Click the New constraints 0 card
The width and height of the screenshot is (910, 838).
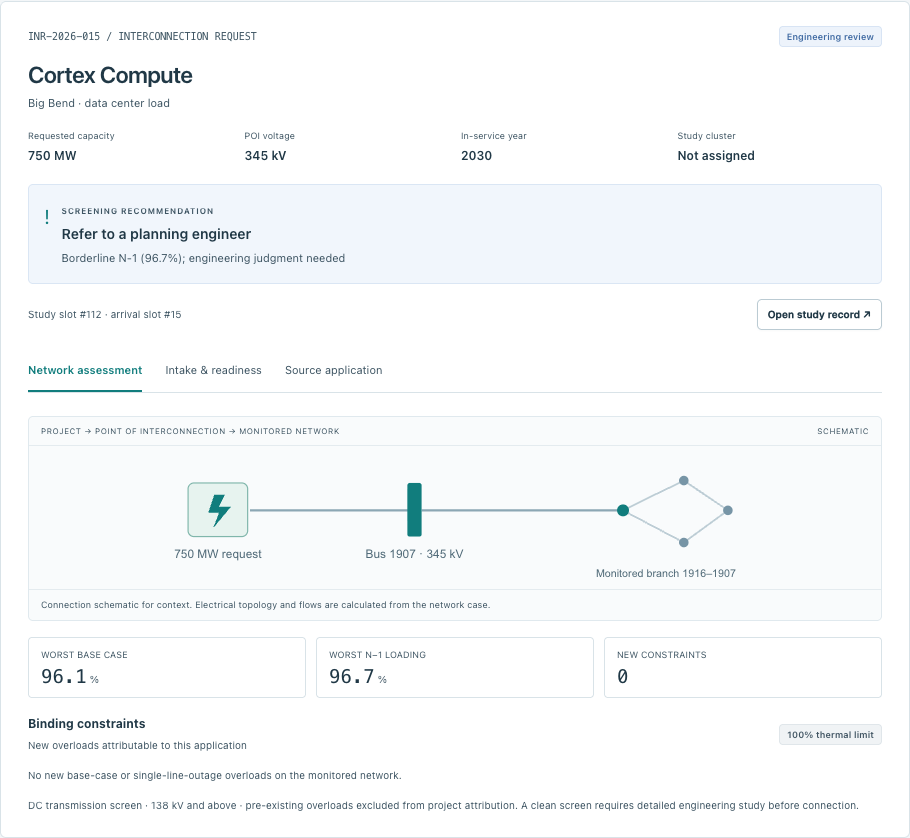coord(742,667)
